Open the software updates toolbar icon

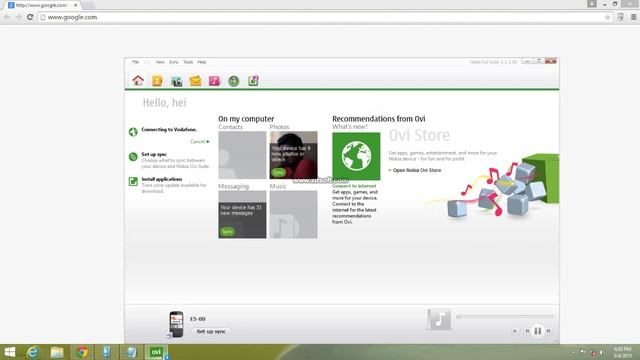tap(253, 81)
